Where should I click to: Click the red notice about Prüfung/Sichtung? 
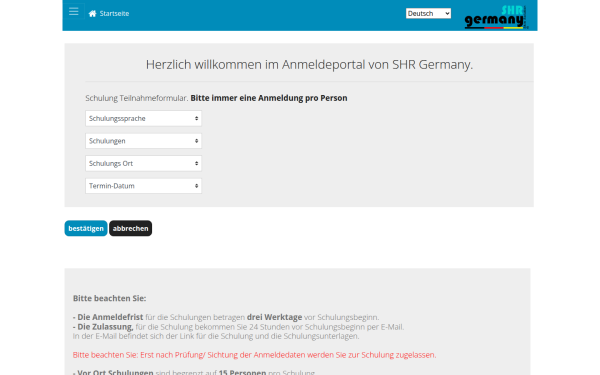pos(254,355)
